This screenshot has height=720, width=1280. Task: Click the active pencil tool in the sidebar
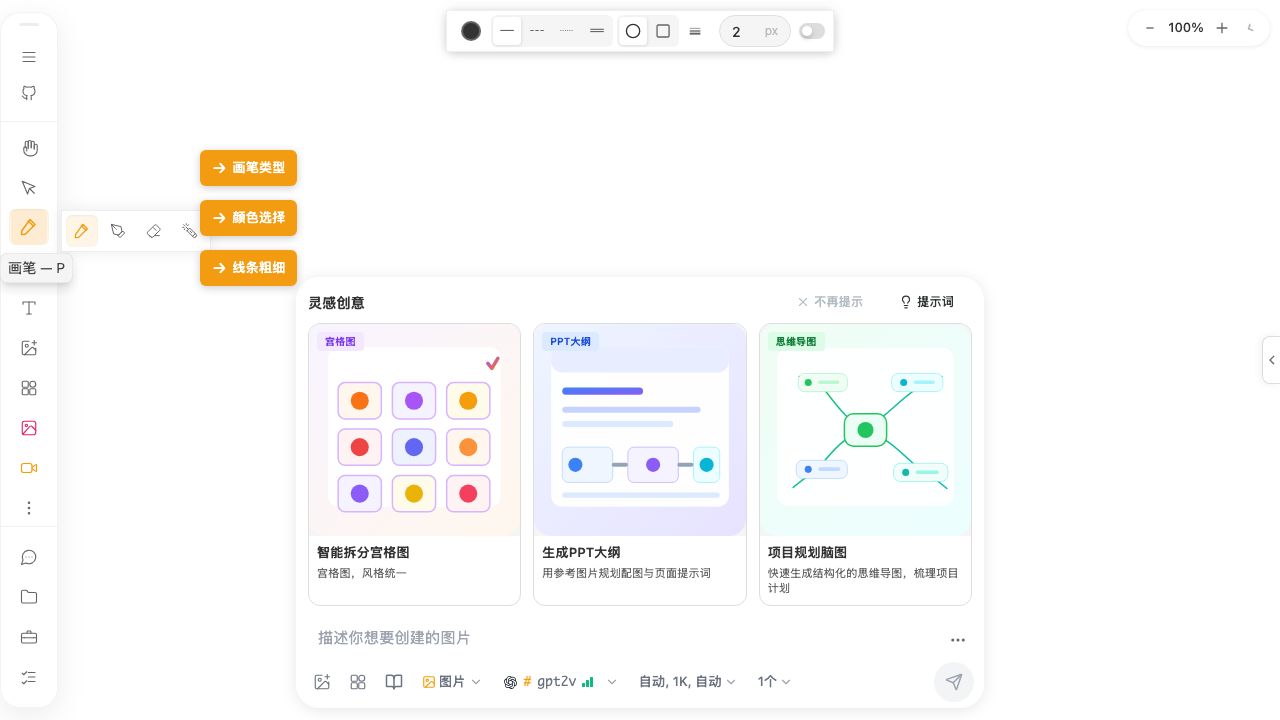click(x=29, y=227)
